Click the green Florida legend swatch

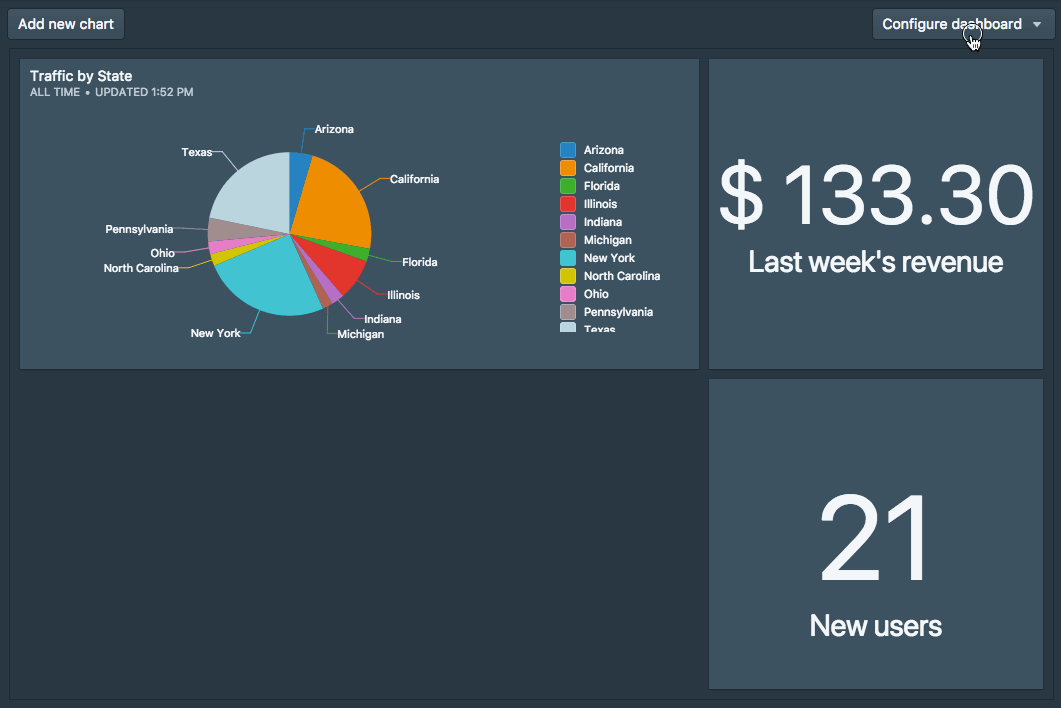(568, 185)
